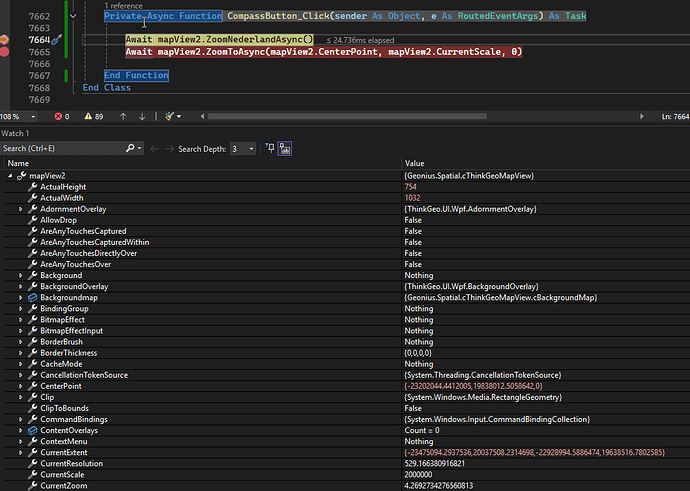Image resolution: width=690 pixels, height=491 pixels.
Task: Select the ActualHeight row
Action: click(x=347, y=187)
